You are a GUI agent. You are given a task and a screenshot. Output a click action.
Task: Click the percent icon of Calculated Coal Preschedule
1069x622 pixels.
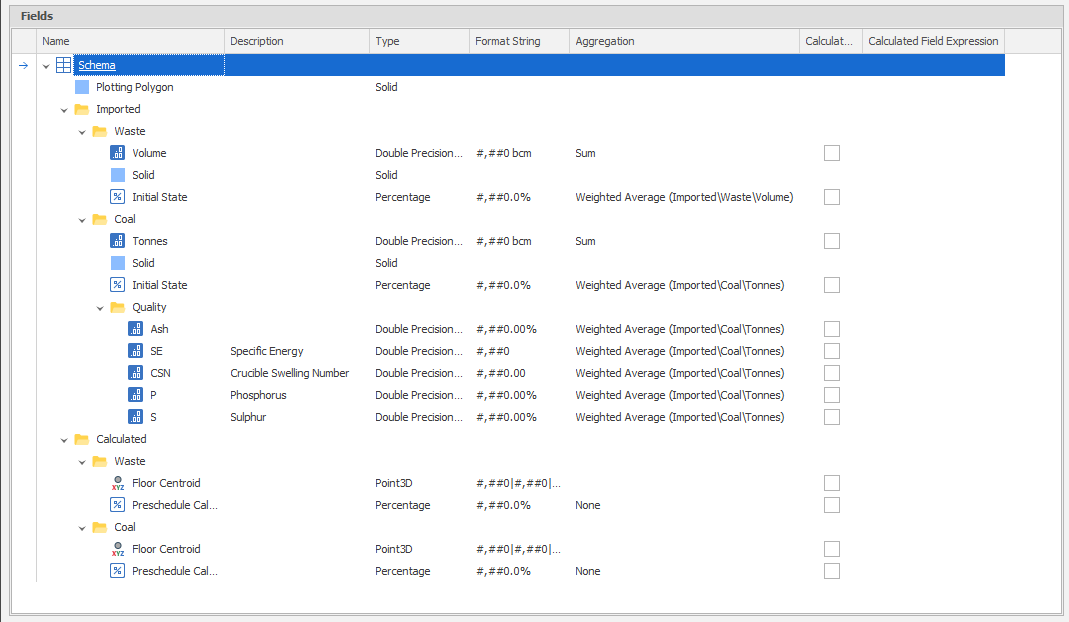118,571
